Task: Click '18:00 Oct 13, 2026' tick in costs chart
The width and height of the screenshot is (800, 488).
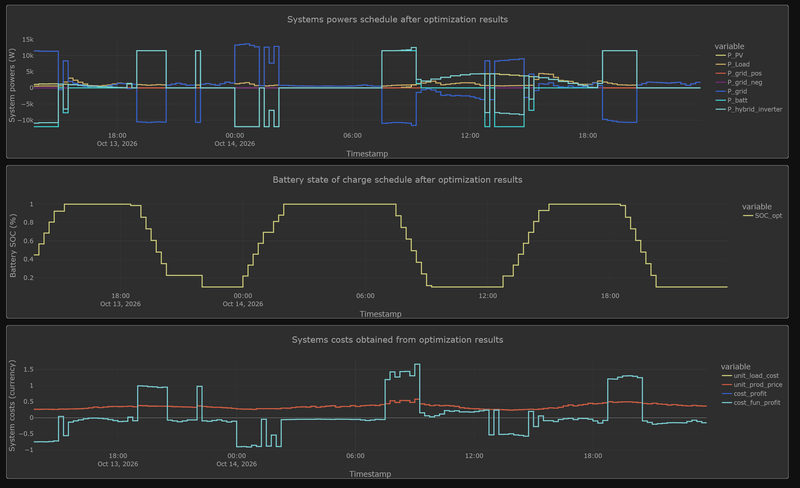Action: 118,459
